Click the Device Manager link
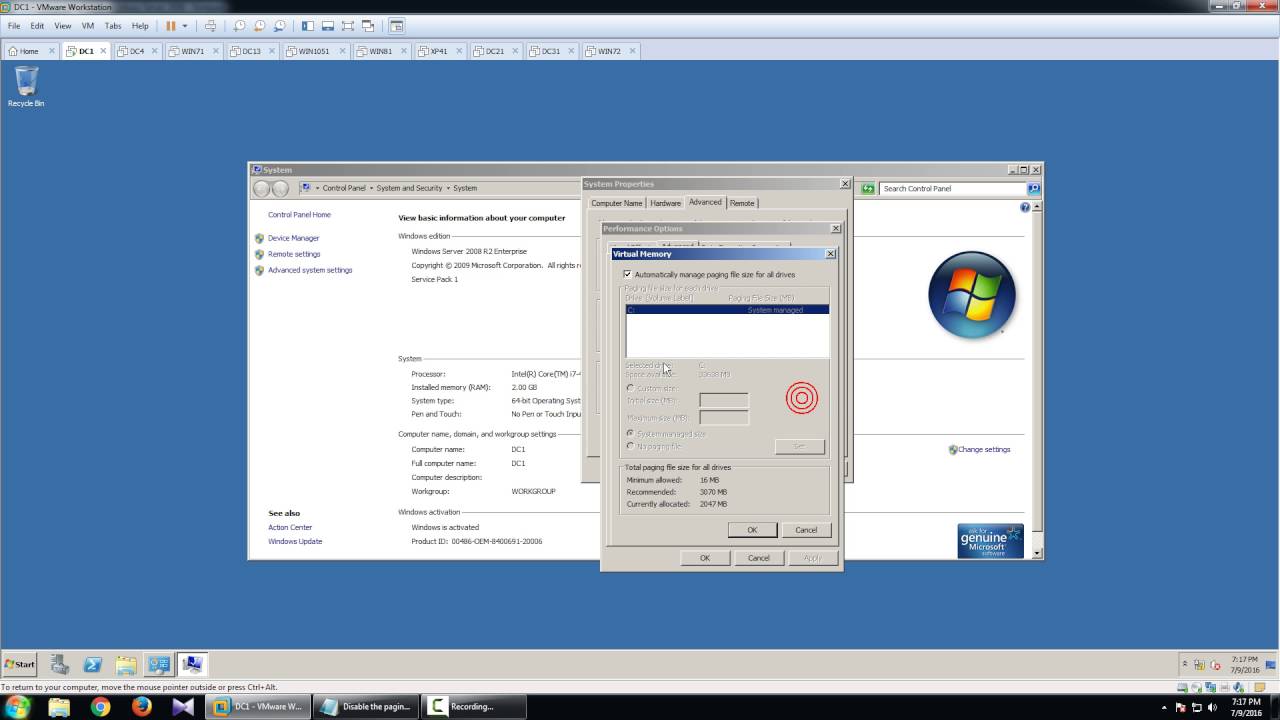Viewport: 1280px width, 720px height. 293,238
